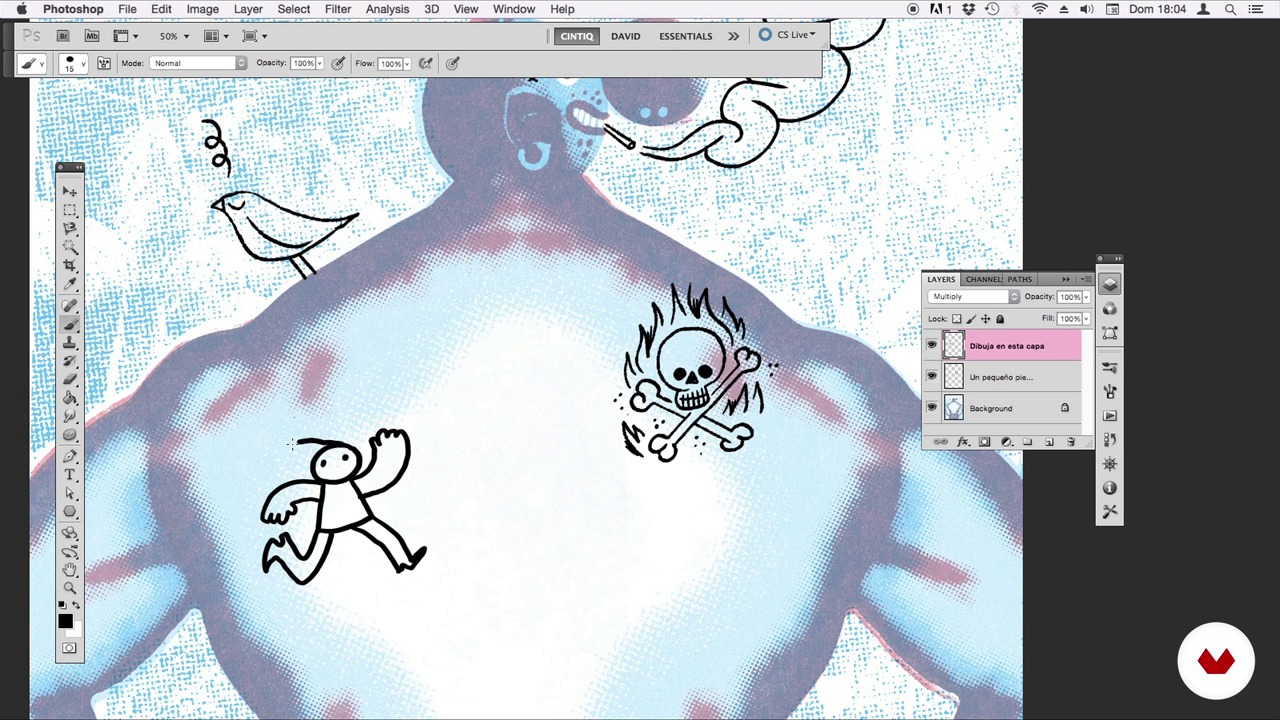Screen dimensions: 1280x720
Task: Select the 3D Rotate tool
Action: [70, 533]
